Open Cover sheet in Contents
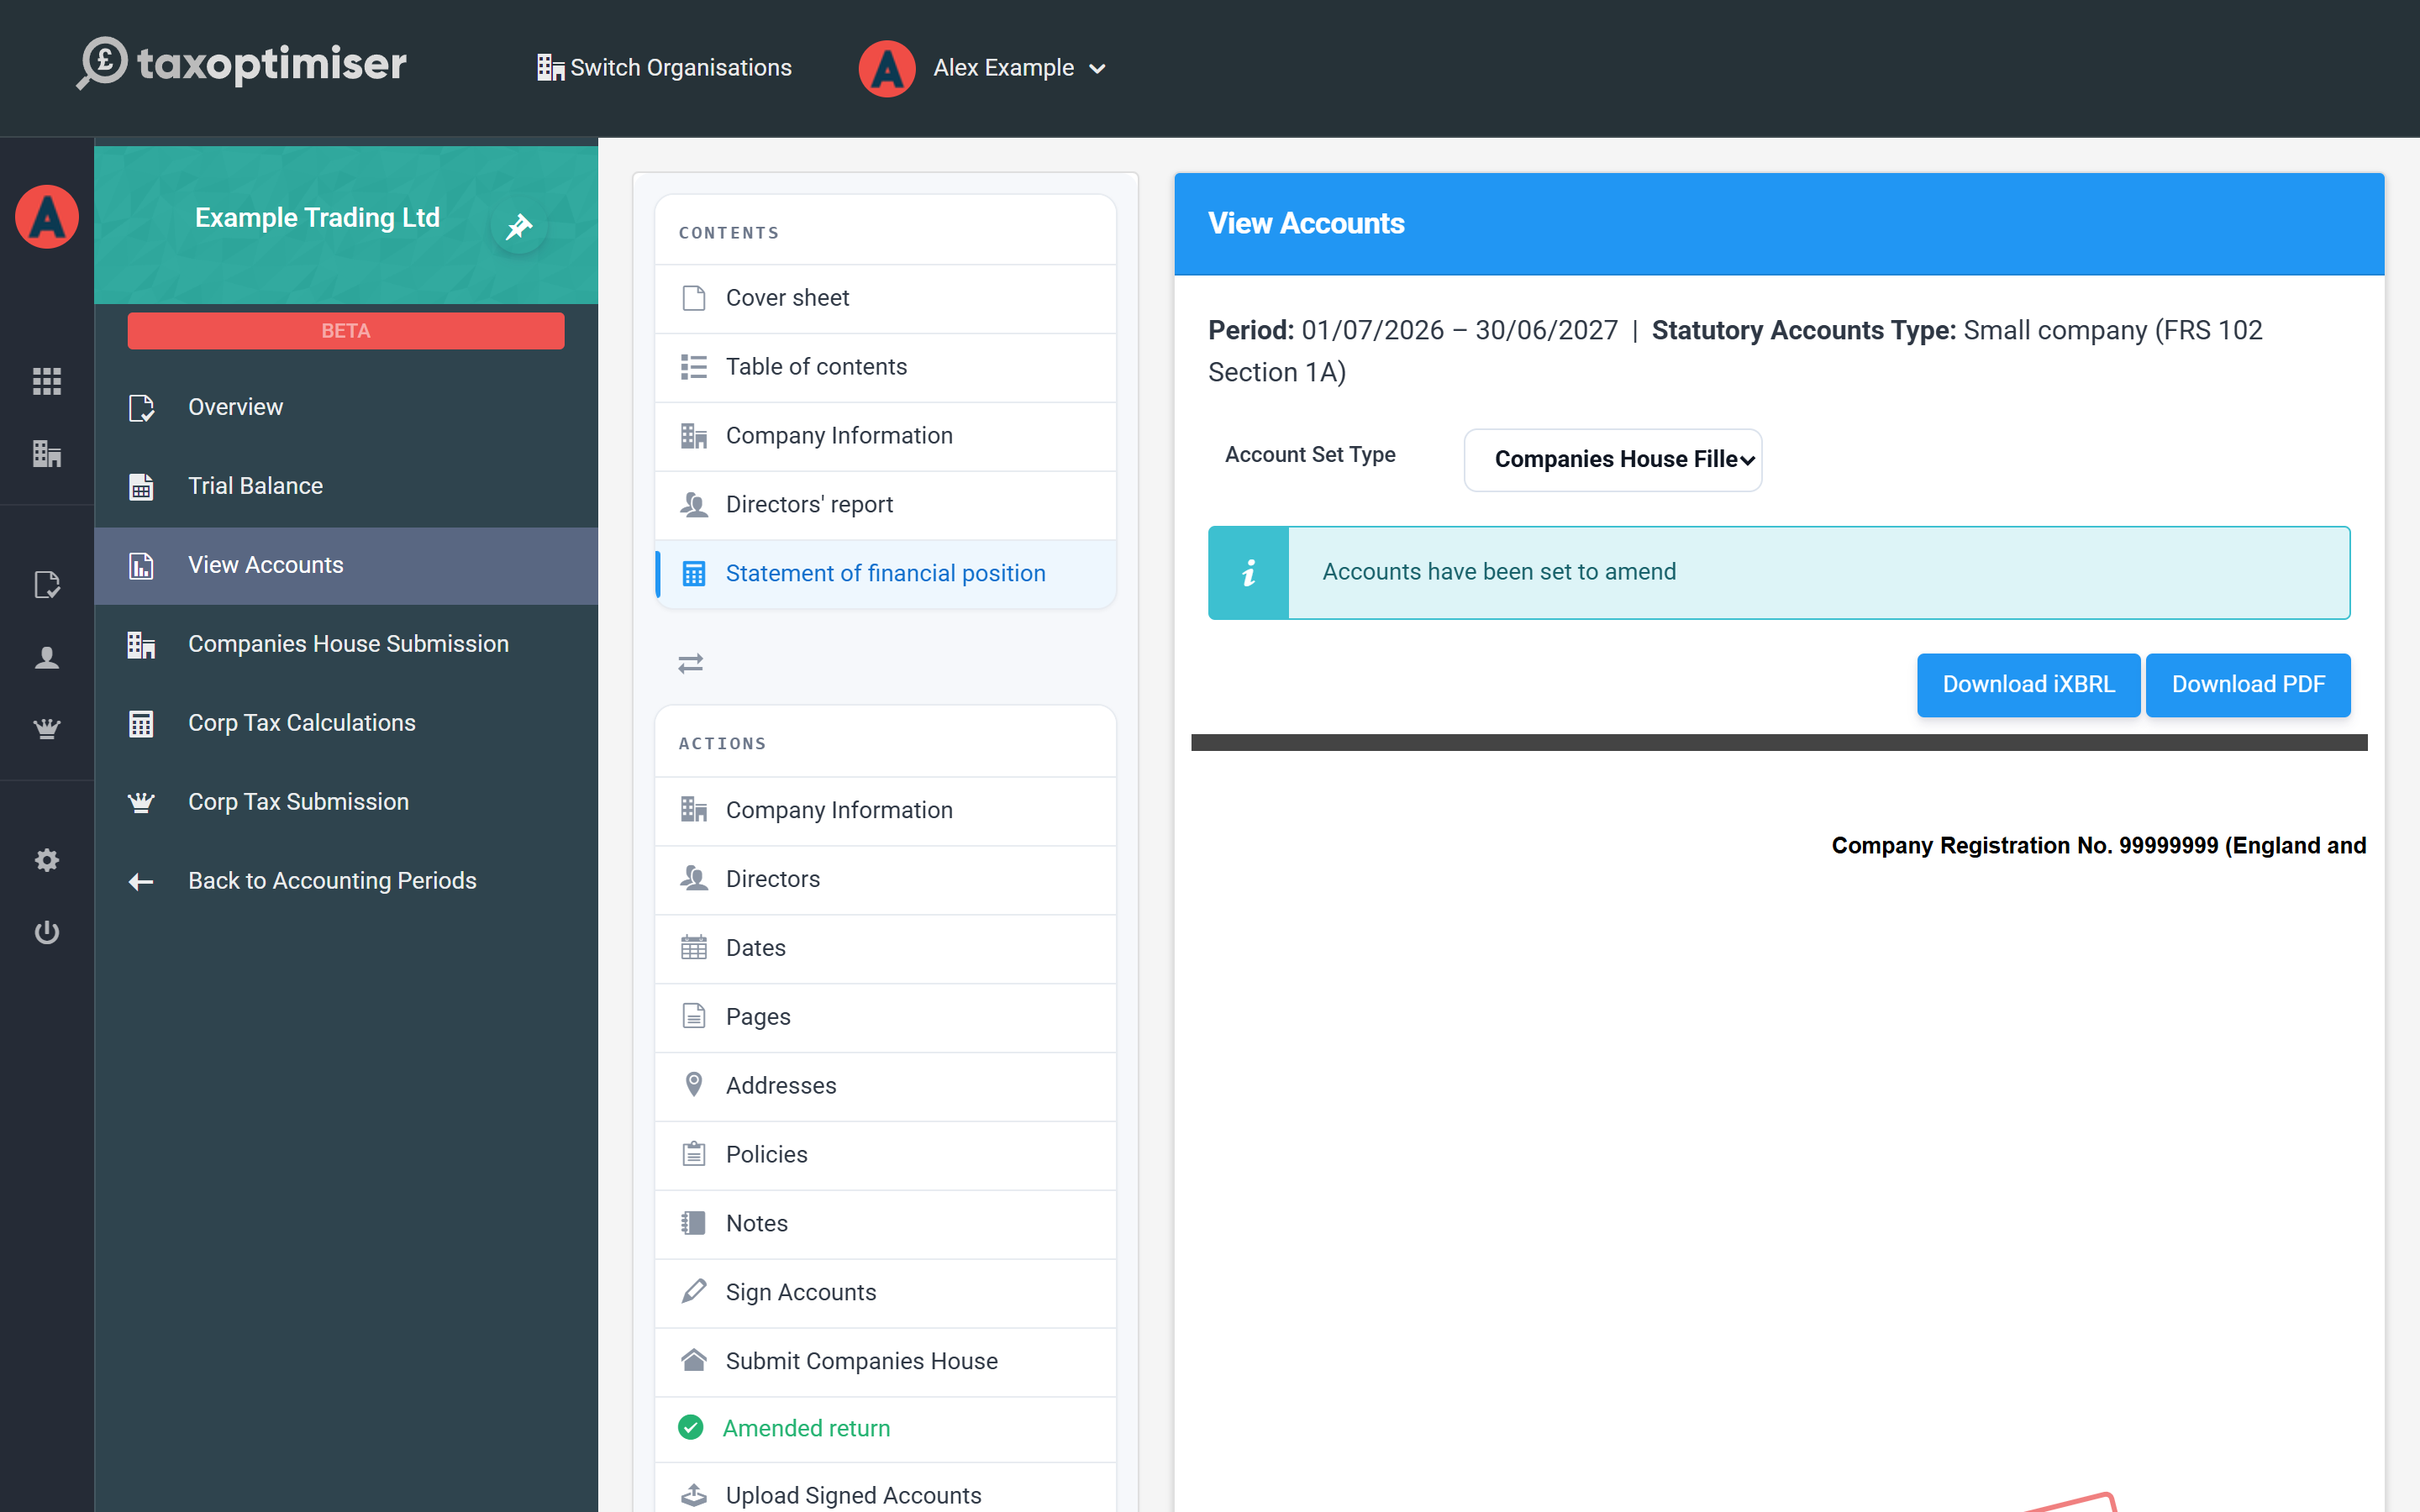 point(885,298)
